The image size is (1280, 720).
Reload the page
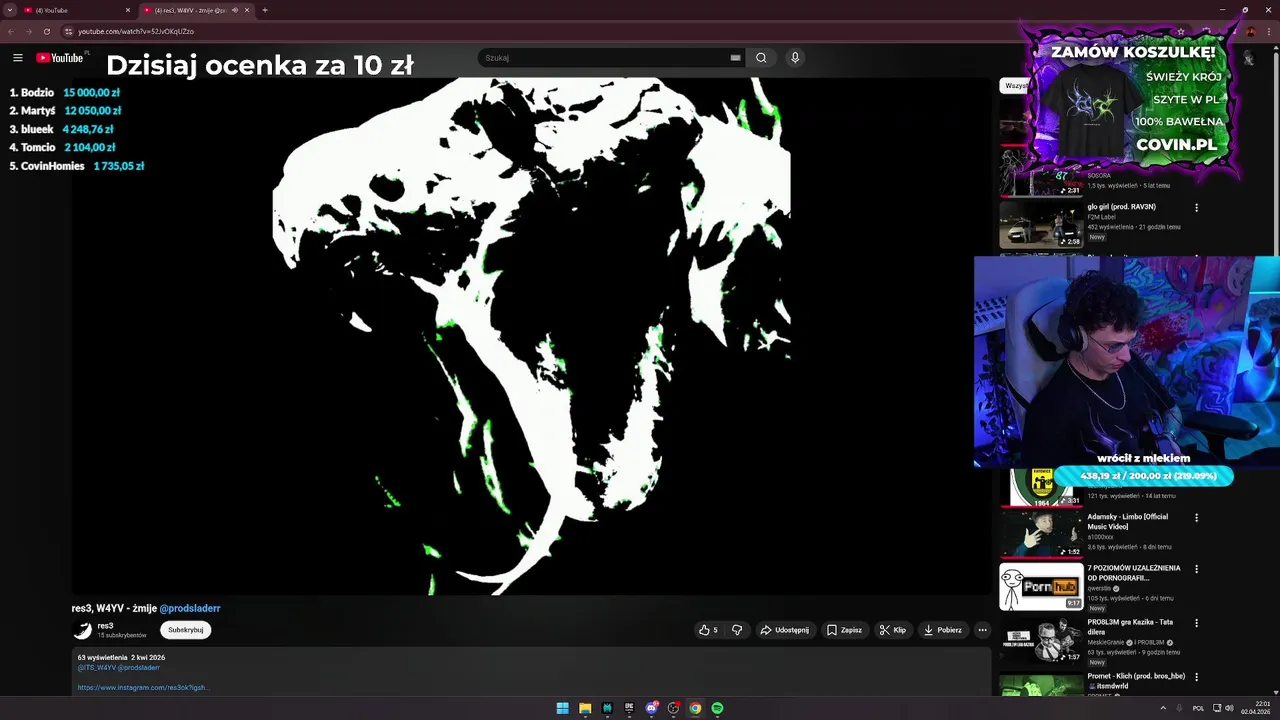[46, 31]
